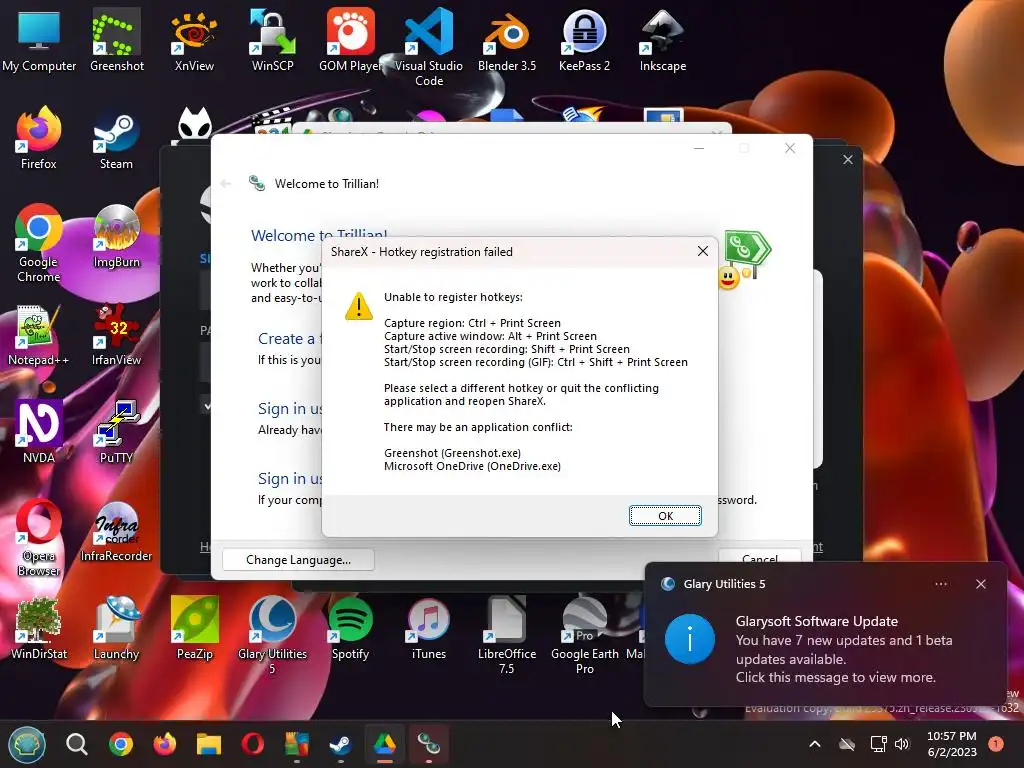The height and width of the screenshot is (768, 1024).
Task: Open My Computer desktop icon
Action: (39, 40)
